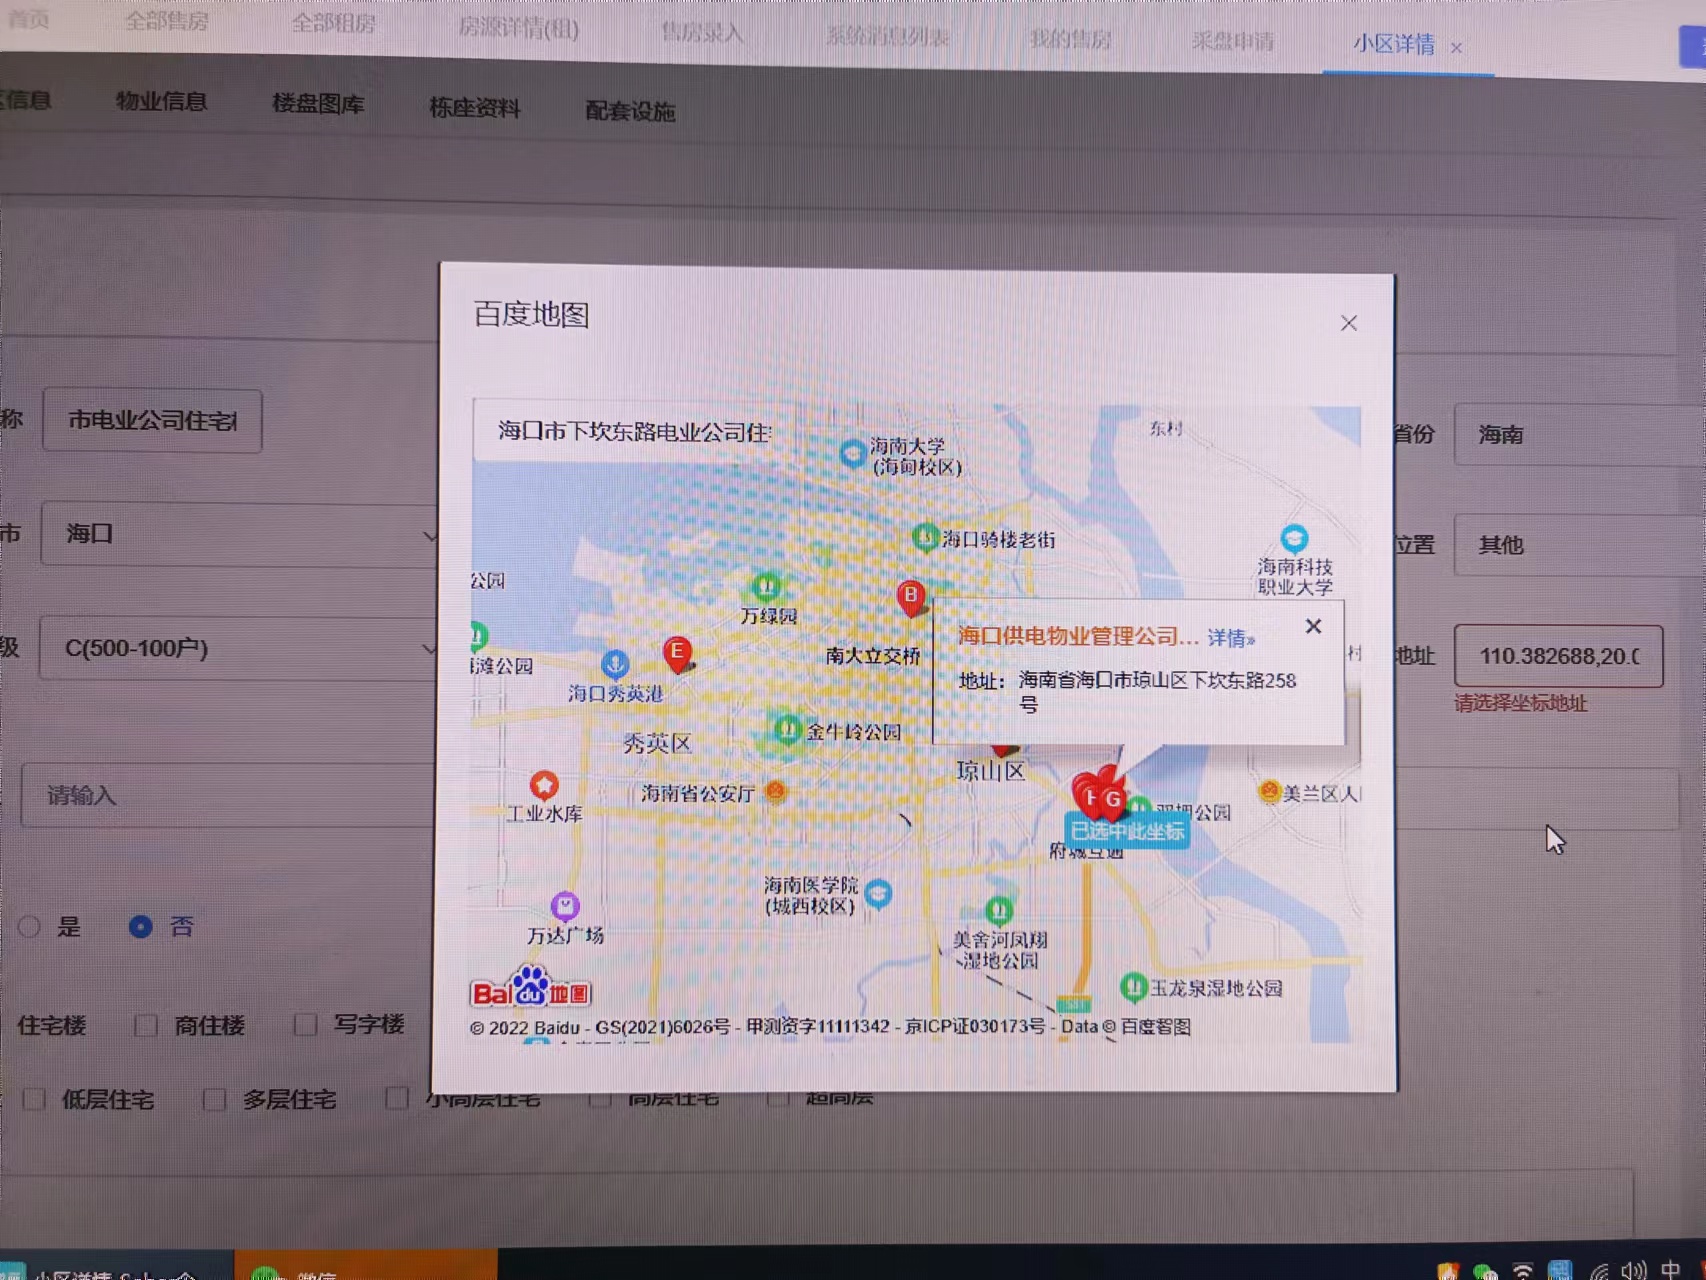Switch to the 全部售房 tab

(167, 22)
